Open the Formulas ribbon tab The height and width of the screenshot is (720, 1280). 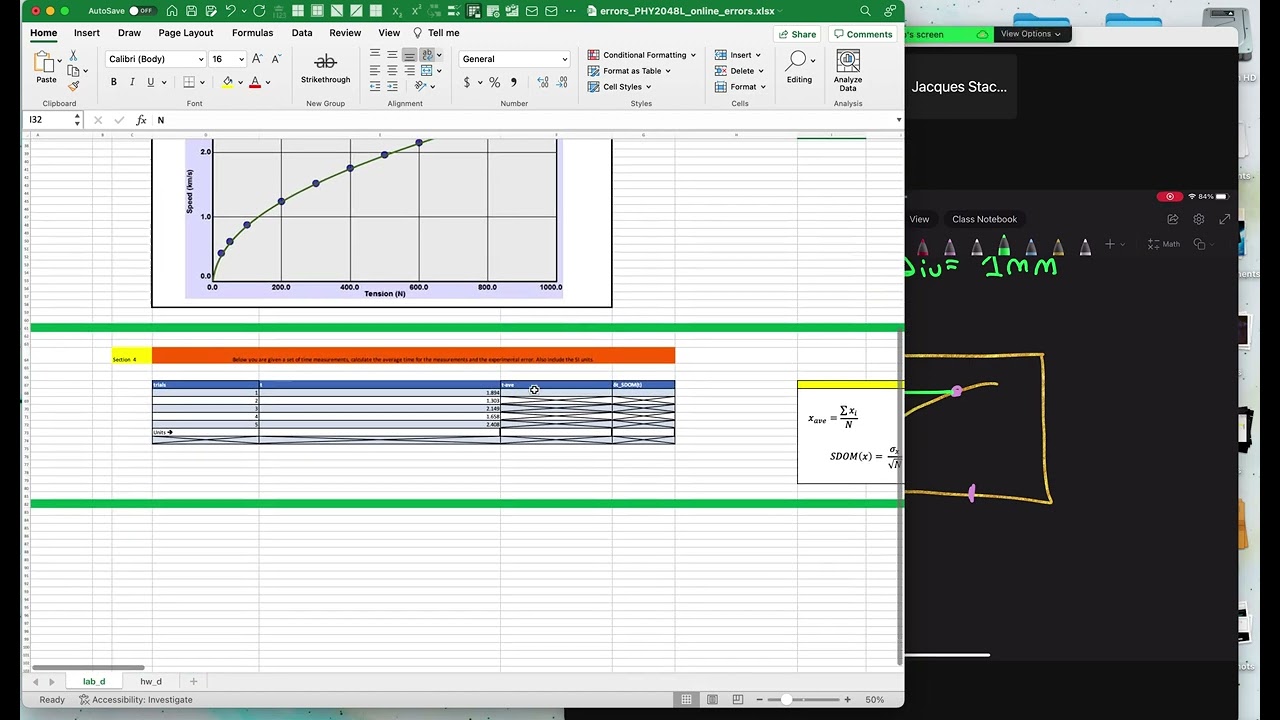click(x=252, y=33)
